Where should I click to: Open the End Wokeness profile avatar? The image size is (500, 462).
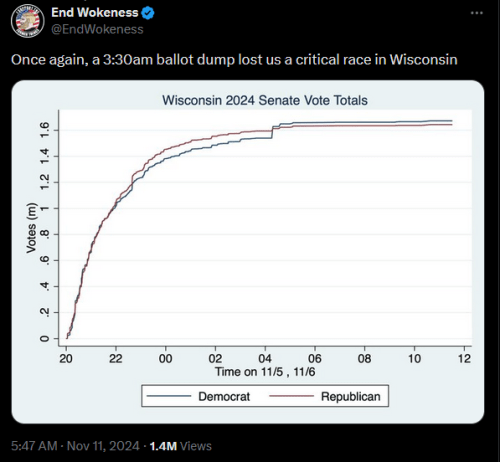[x=28, y=21]
